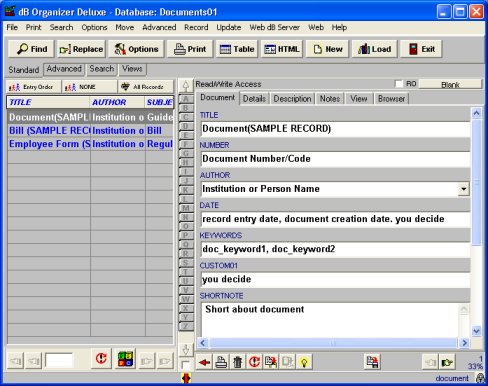The image size is (488, 386).
Task: Click the vertical scrollbar thumb of form
Action: 477,182
